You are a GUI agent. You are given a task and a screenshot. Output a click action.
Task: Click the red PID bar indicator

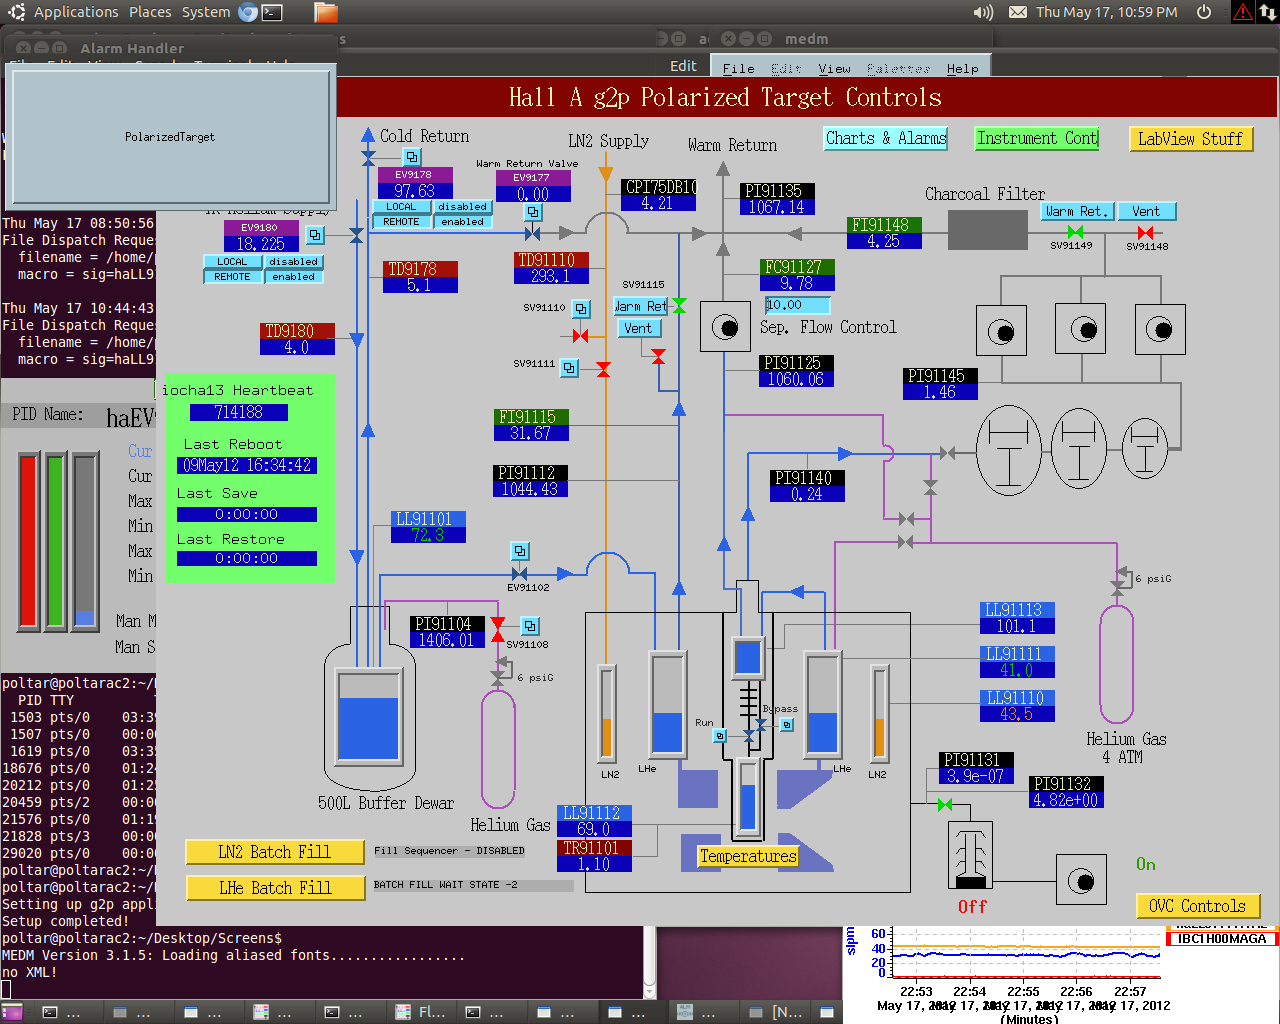[x=28, y=541]
